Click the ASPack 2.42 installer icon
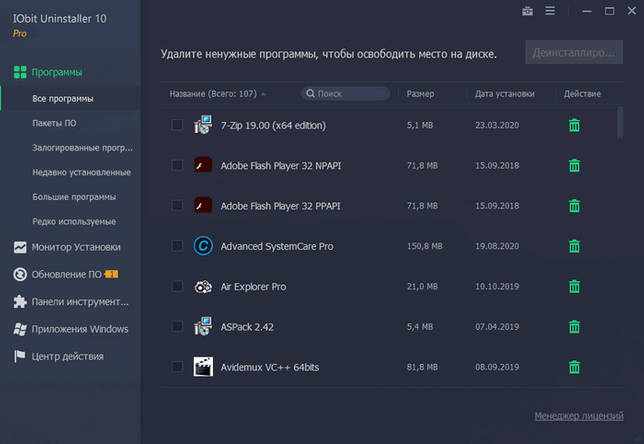Image resolution: width=644 pixels, height=444 pixels. coord(203,326)
